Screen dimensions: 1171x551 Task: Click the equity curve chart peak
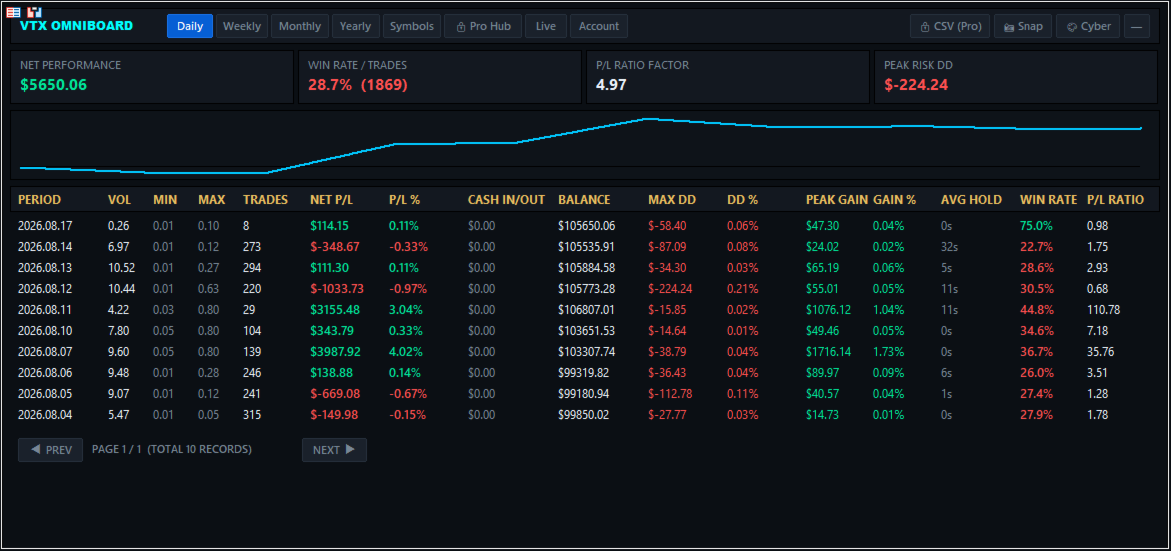pos(647,119)
